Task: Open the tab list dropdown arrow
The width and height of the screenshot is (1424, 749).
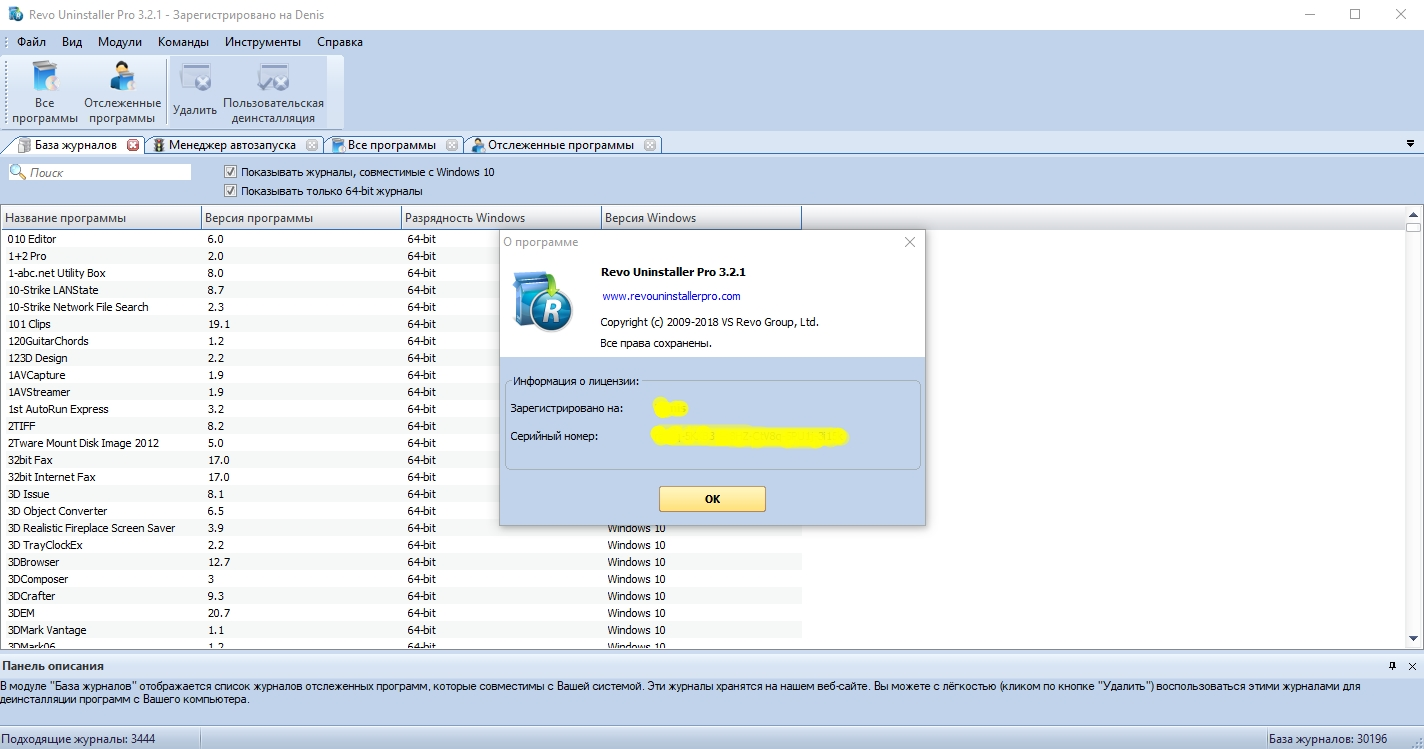Action: coord(1410,145)
